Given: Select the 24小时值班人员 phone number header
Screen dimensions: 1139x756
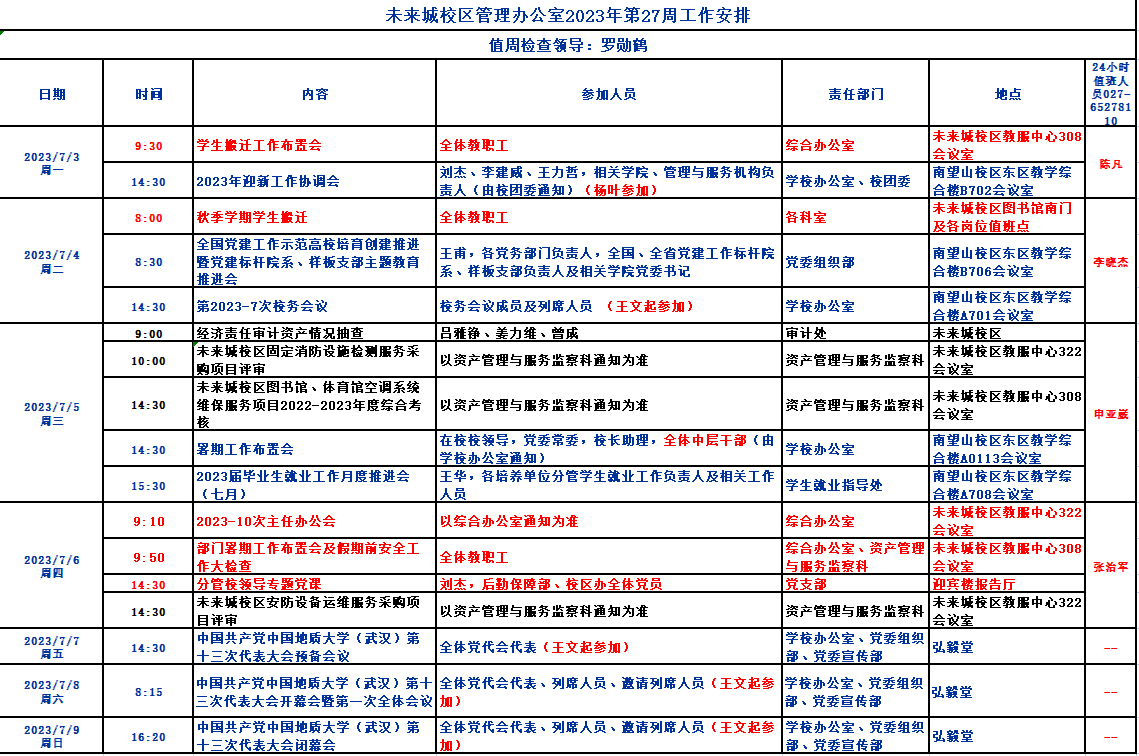Looking at the screenshot, I should 1110,94.
